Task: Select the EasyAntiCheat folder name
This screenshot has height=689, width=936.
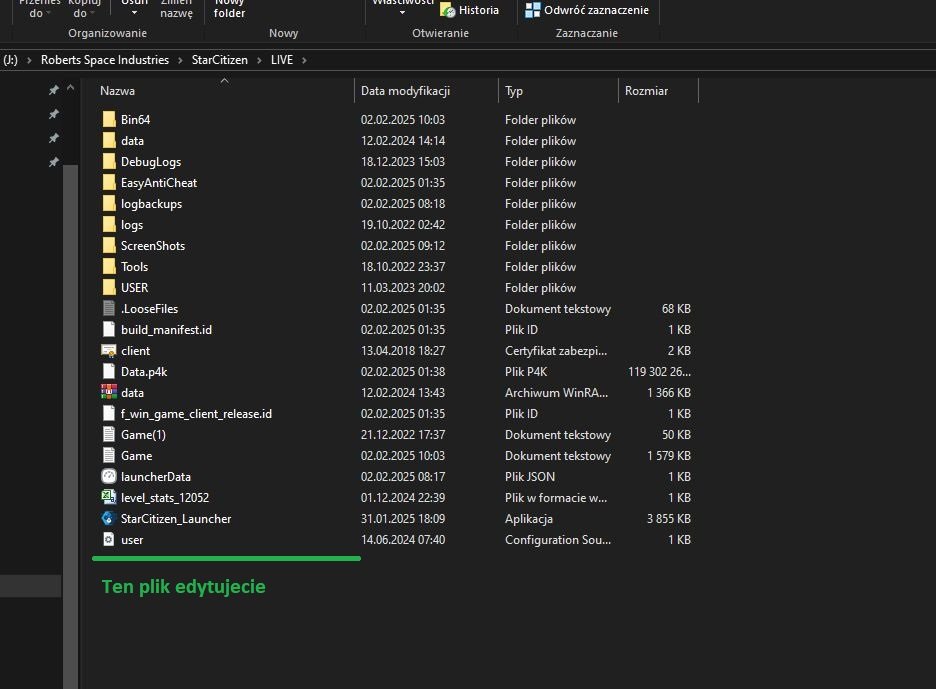Action: 159,183
